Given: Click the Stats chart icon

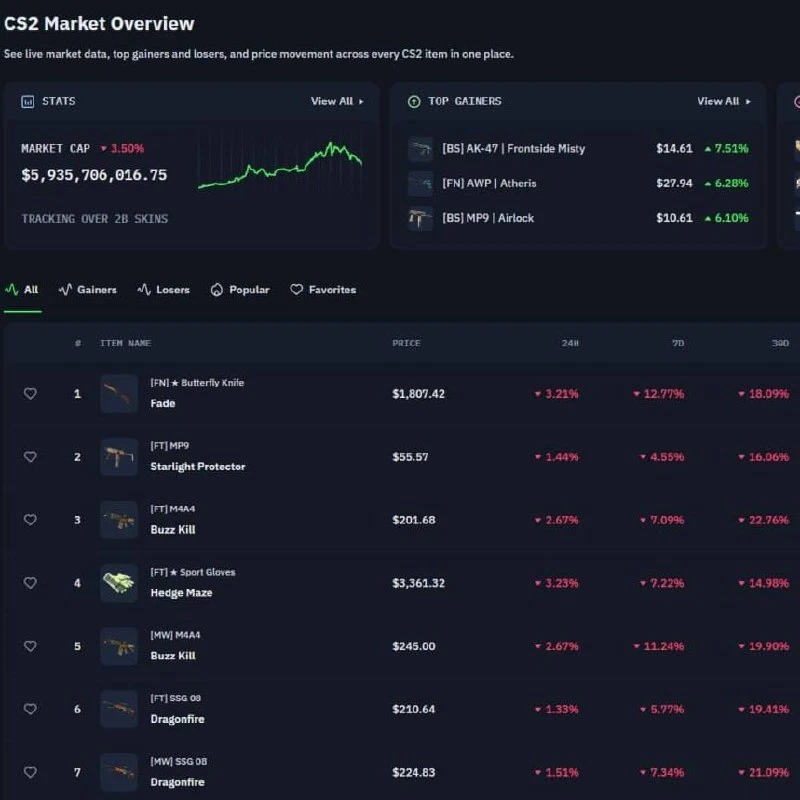Looking at the screenshot, I should 28,102.
